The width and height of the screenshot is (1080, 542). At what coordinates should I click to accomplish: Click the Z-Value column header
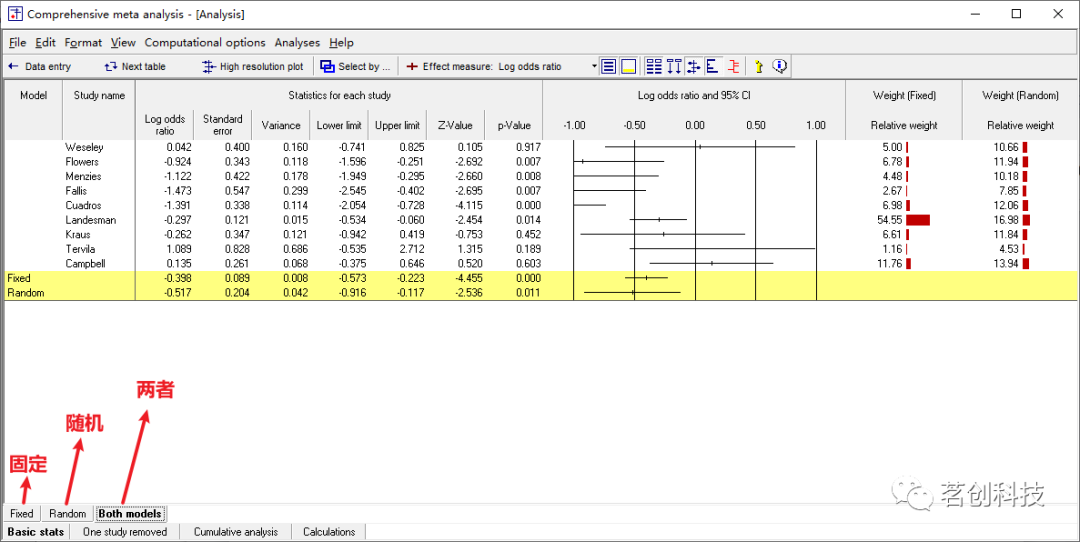click(455, 125)
